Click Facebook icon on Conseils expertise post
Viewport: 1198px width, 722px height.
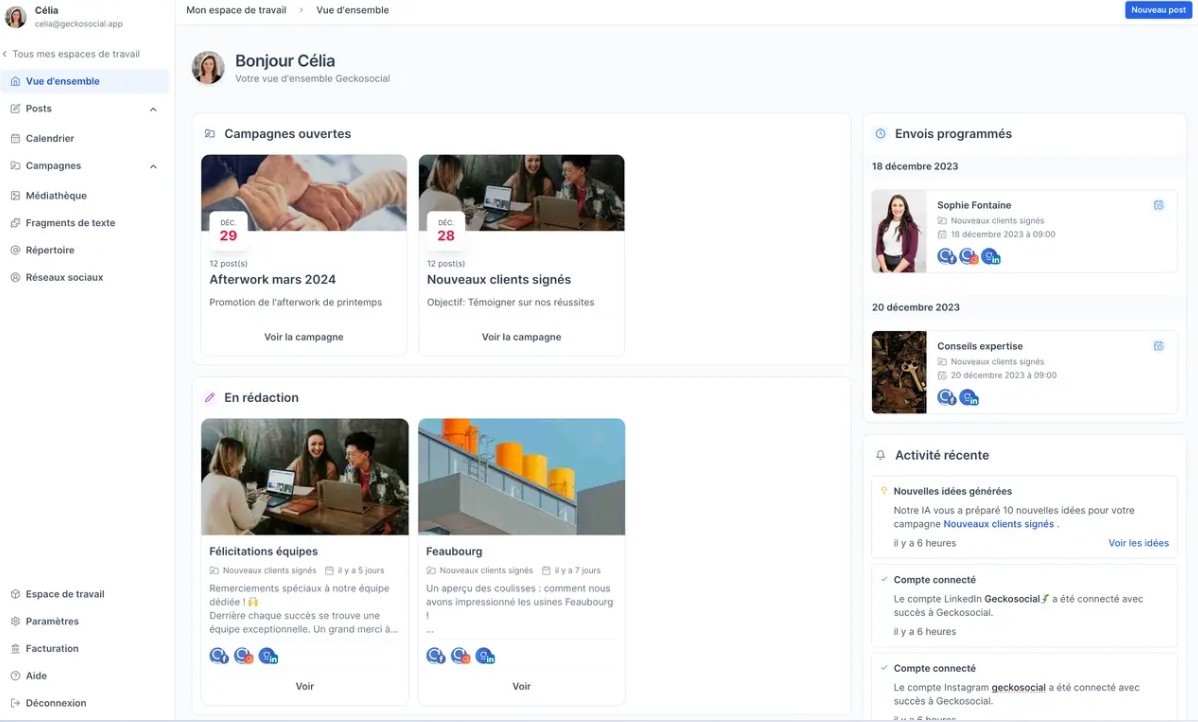[x=947, y=398]
